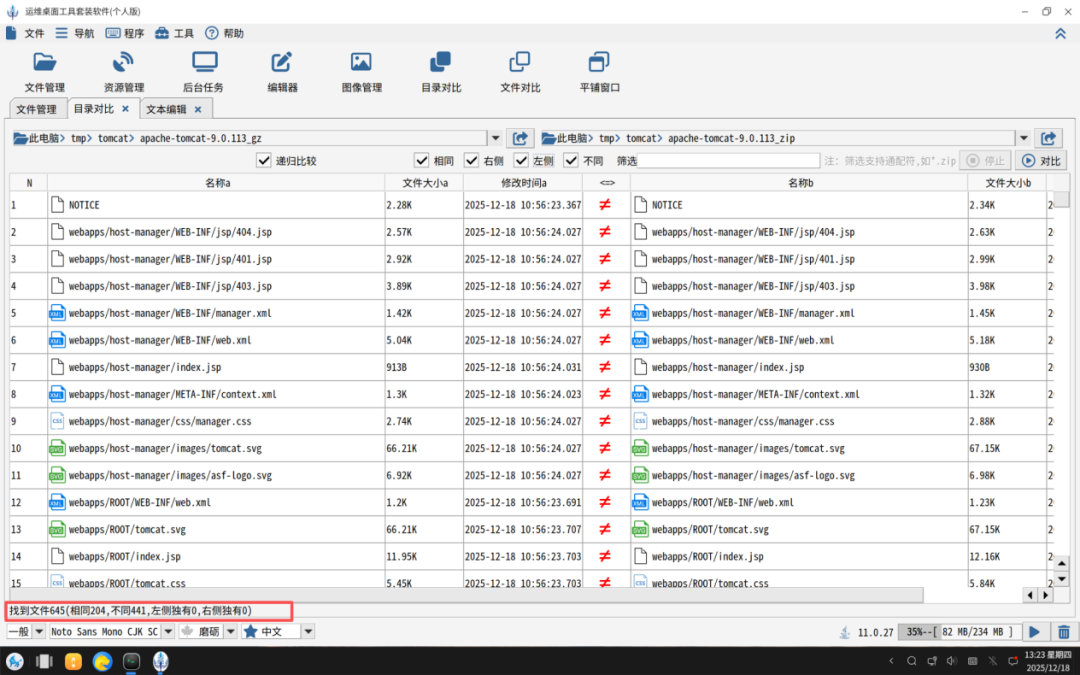Screen dimensions: 1080x675
Task: Toggle the 右侧 filter checkbox
Action: 471,160
